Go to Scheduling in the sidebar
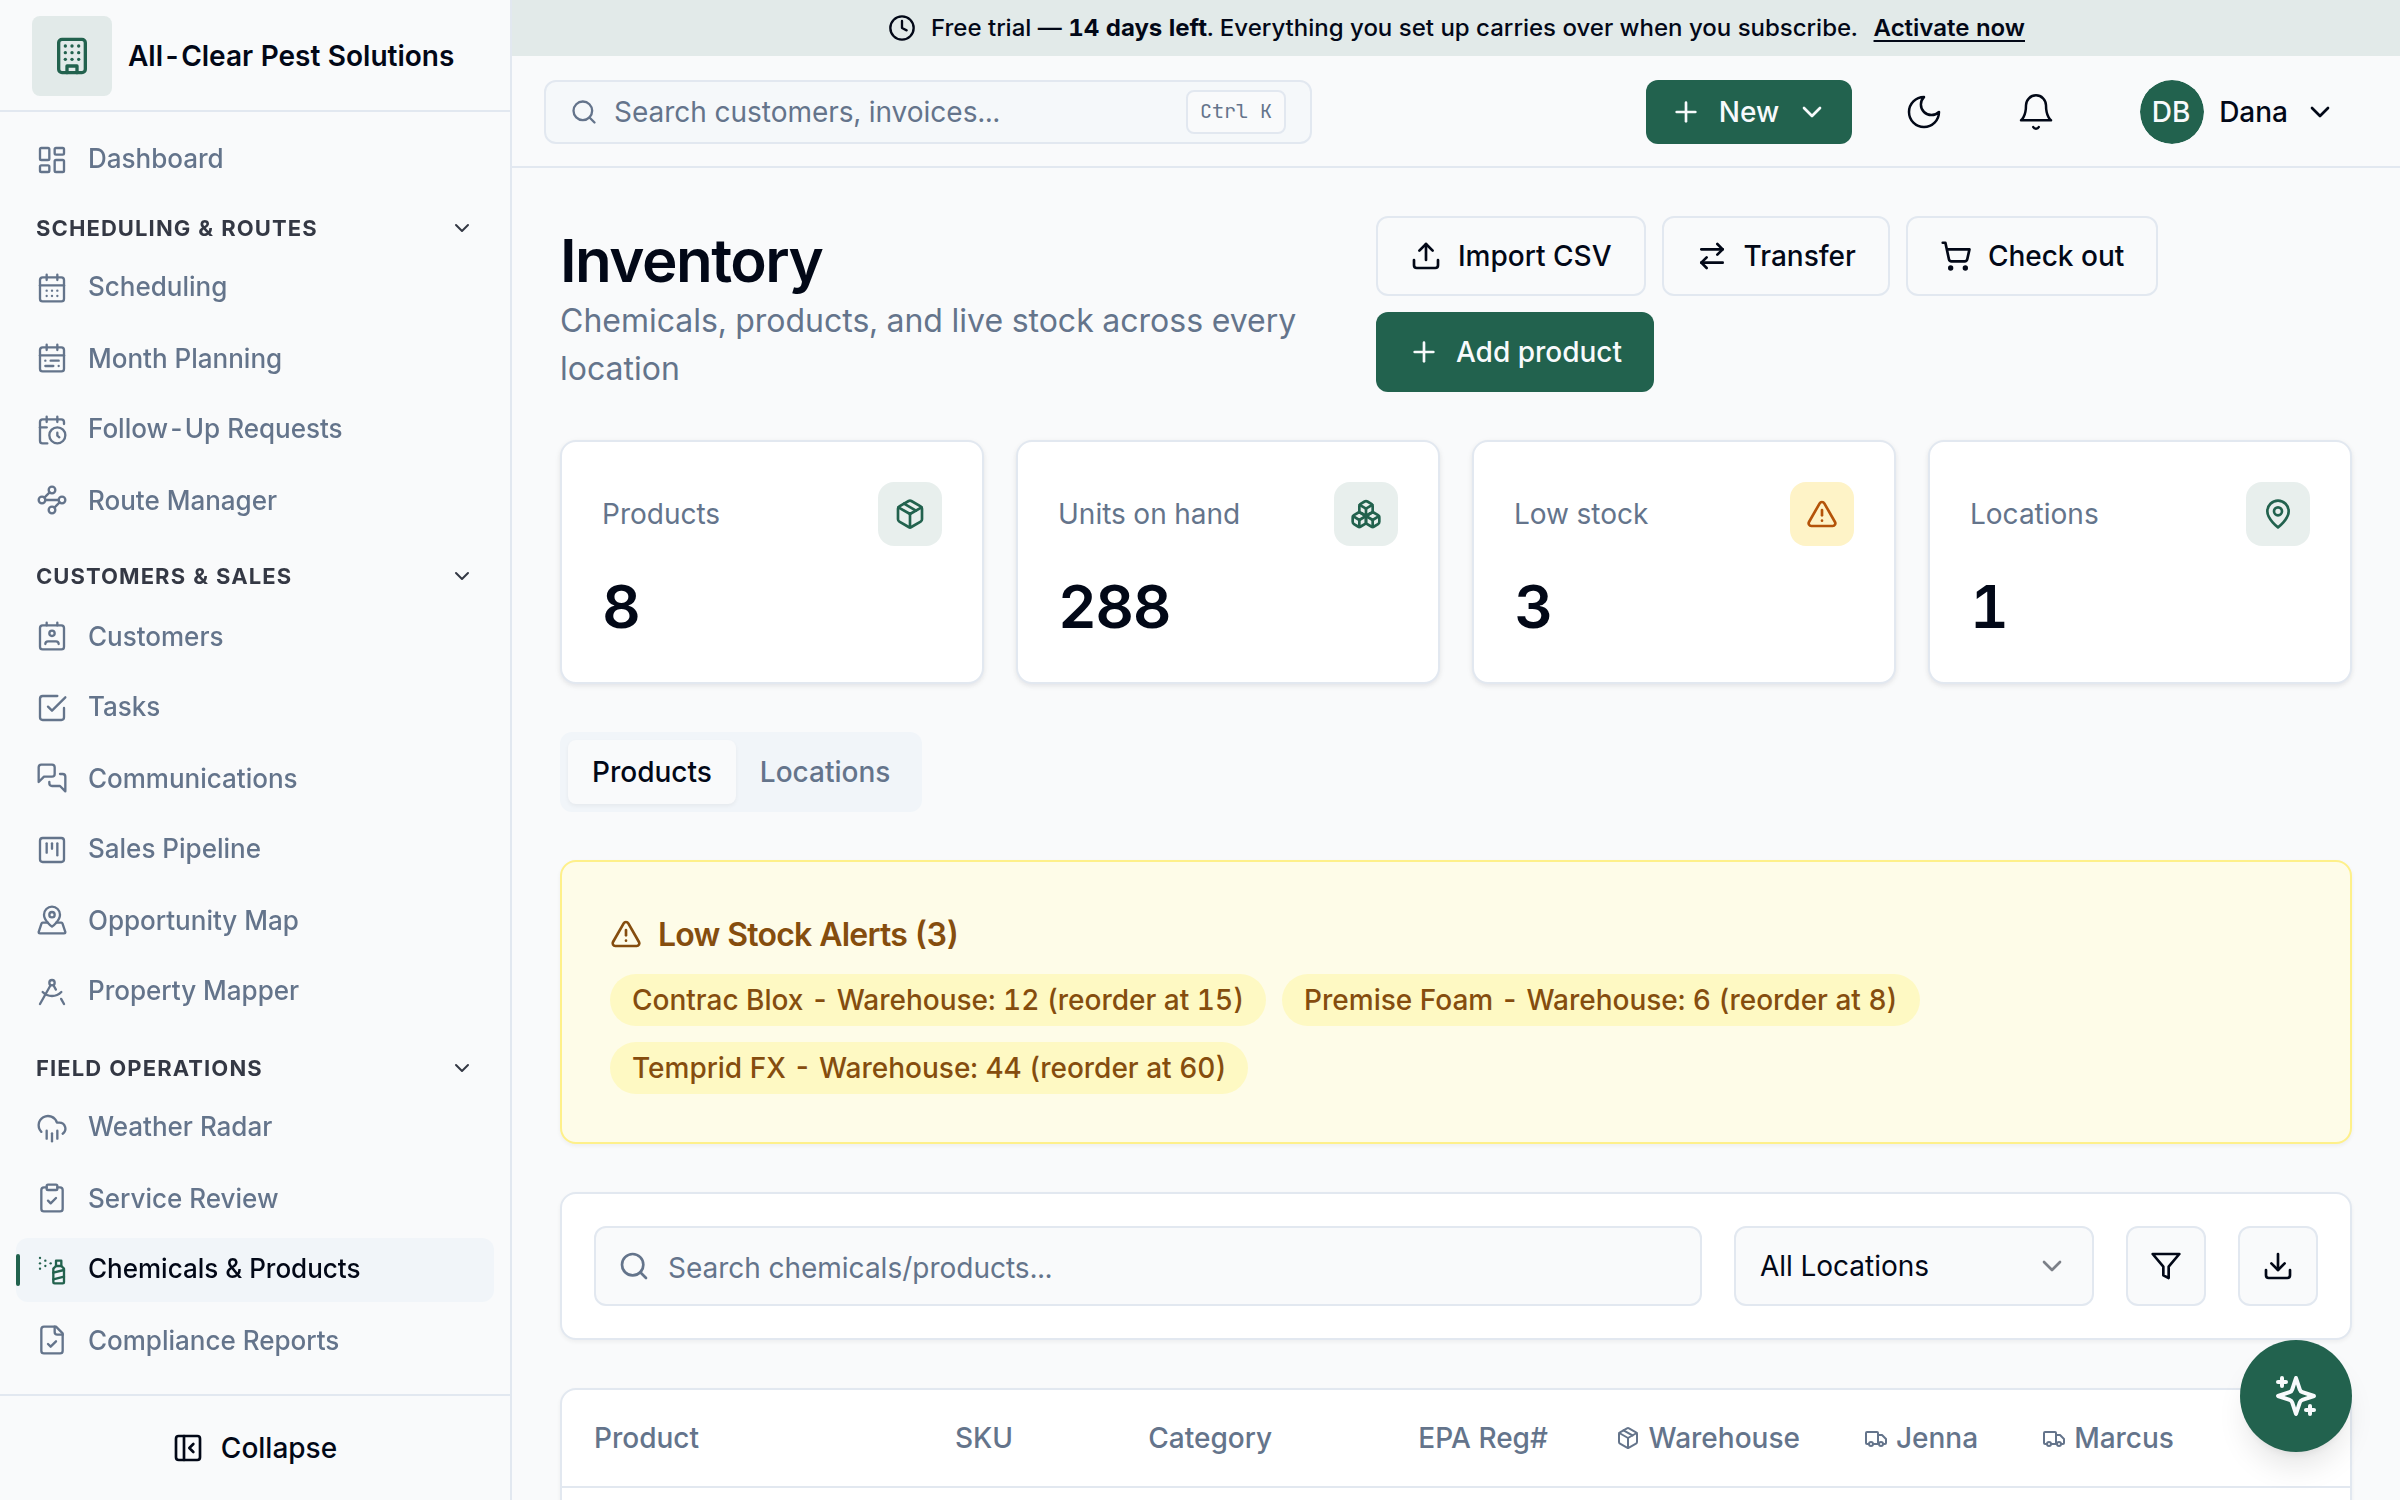The image size is (2400, 1500). (x=255, y=287)
